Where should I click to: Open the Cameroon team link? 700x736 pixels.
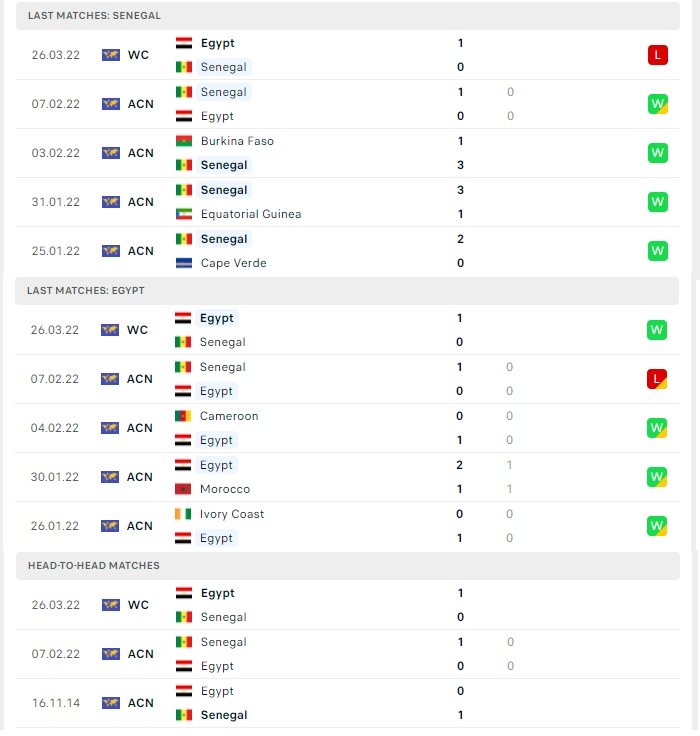tap(229, 416)
